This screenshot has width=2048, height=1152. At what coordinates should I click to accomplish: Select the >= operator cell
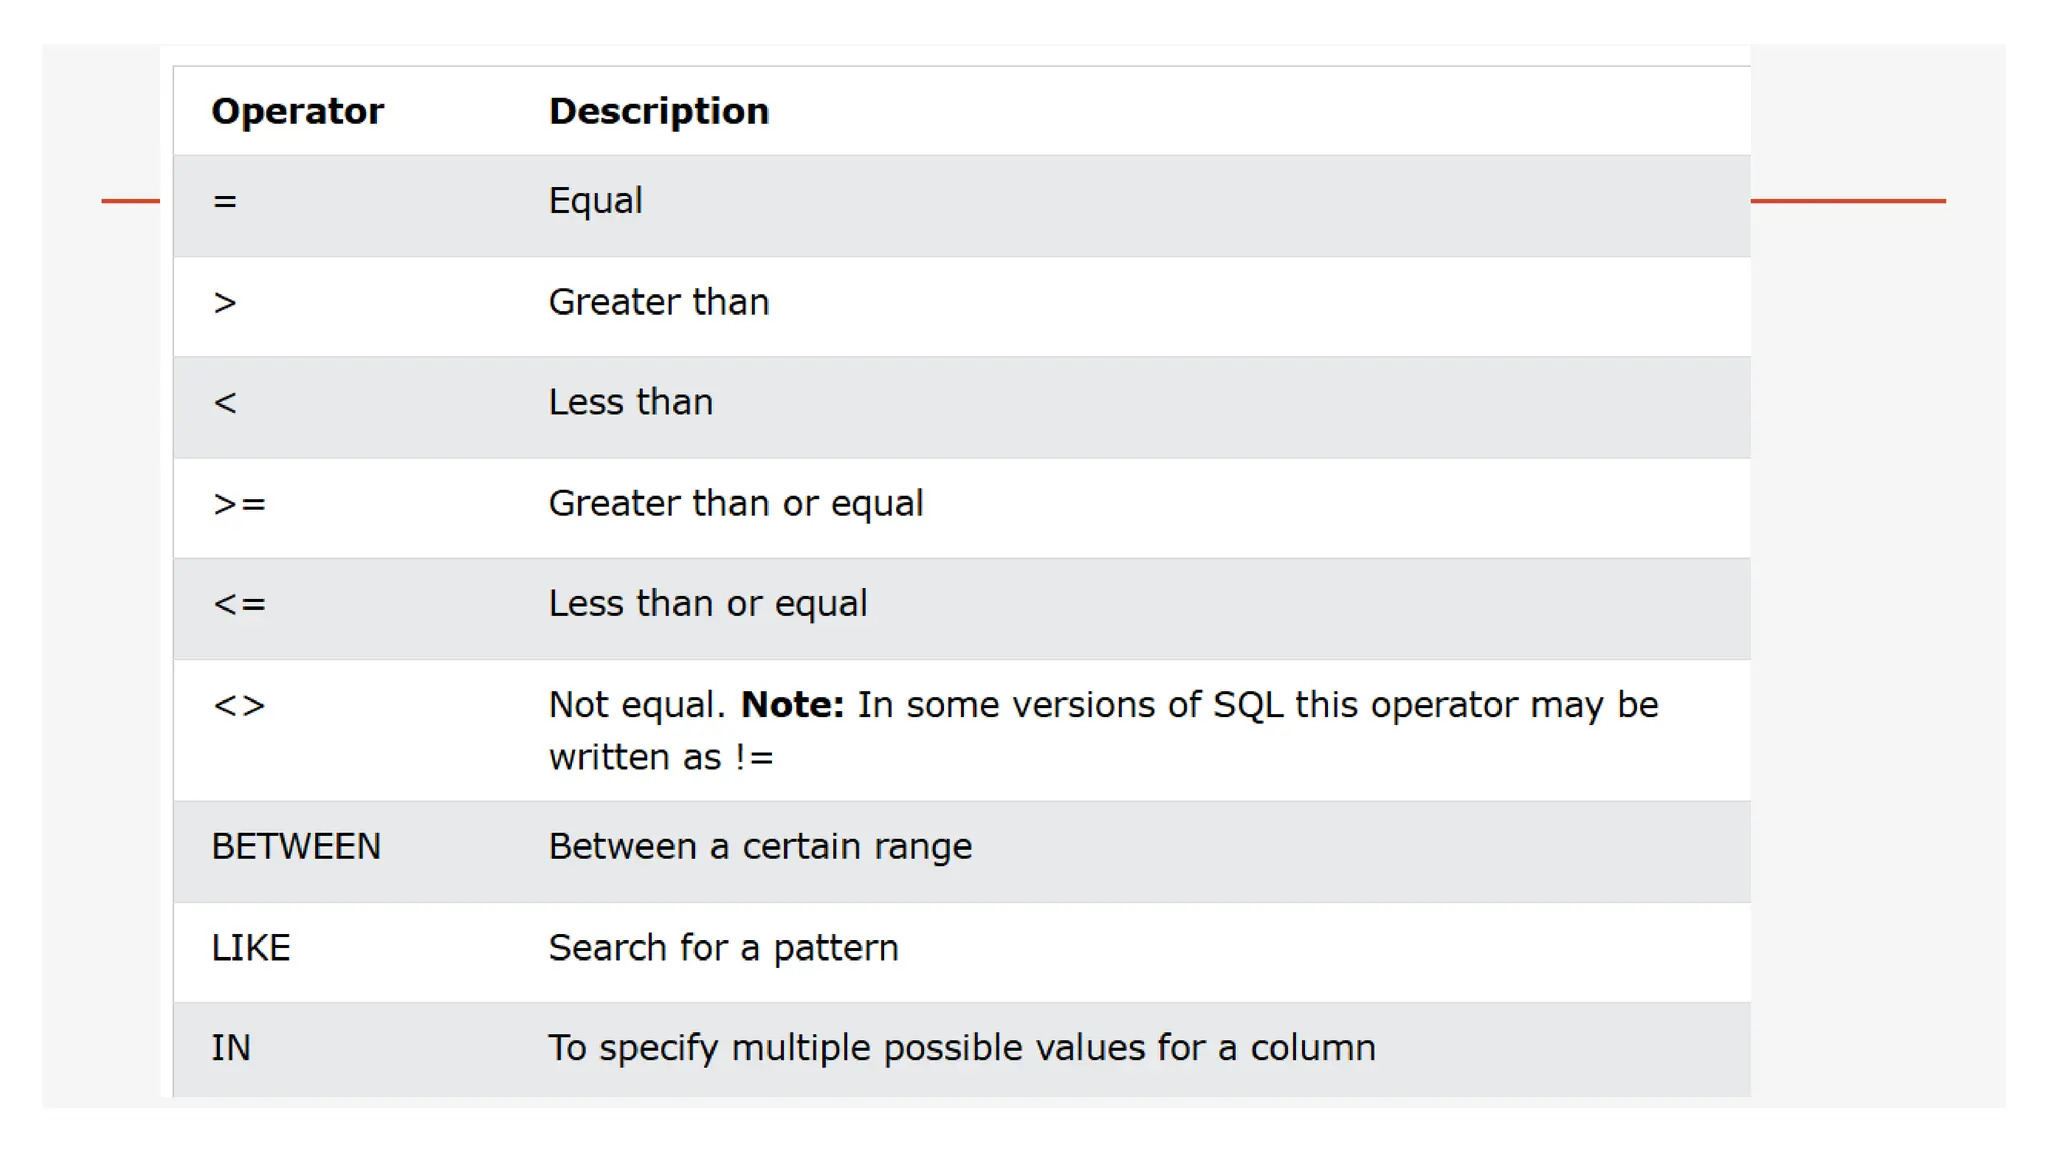click(239, 504)
